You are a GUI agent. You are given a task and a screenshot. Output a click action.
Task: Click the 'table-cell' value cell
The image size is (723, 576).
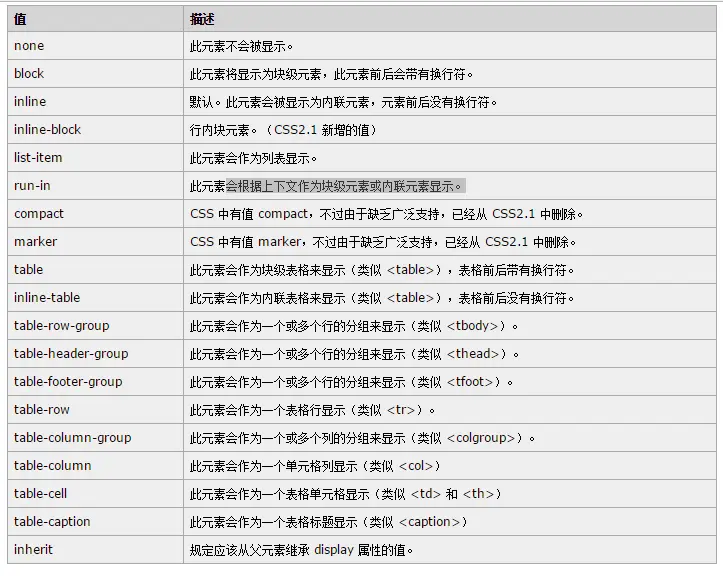pyautogui.click(x=95, y=493)
